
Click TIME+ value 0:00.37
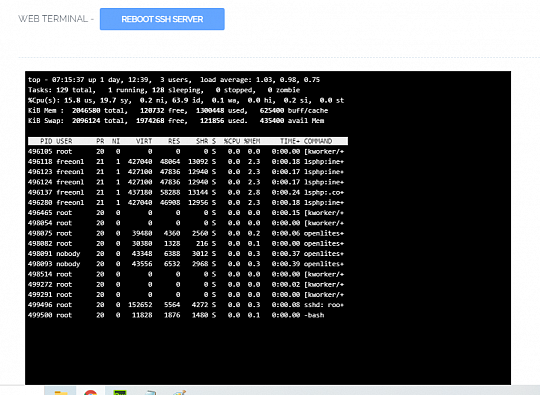point(286,253)
